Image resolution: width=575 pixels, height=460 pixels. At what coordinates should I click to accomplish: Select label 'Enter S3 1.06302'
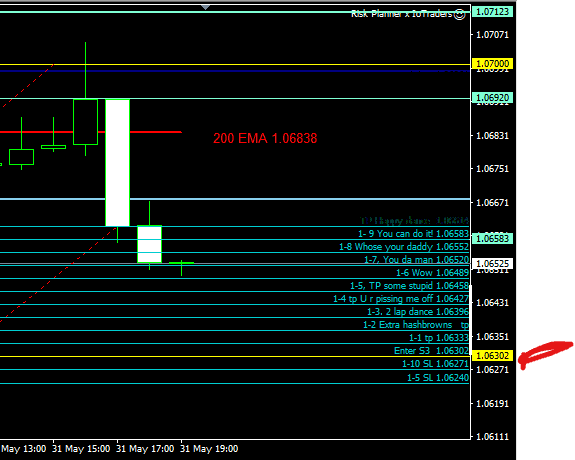coord(431,351)
